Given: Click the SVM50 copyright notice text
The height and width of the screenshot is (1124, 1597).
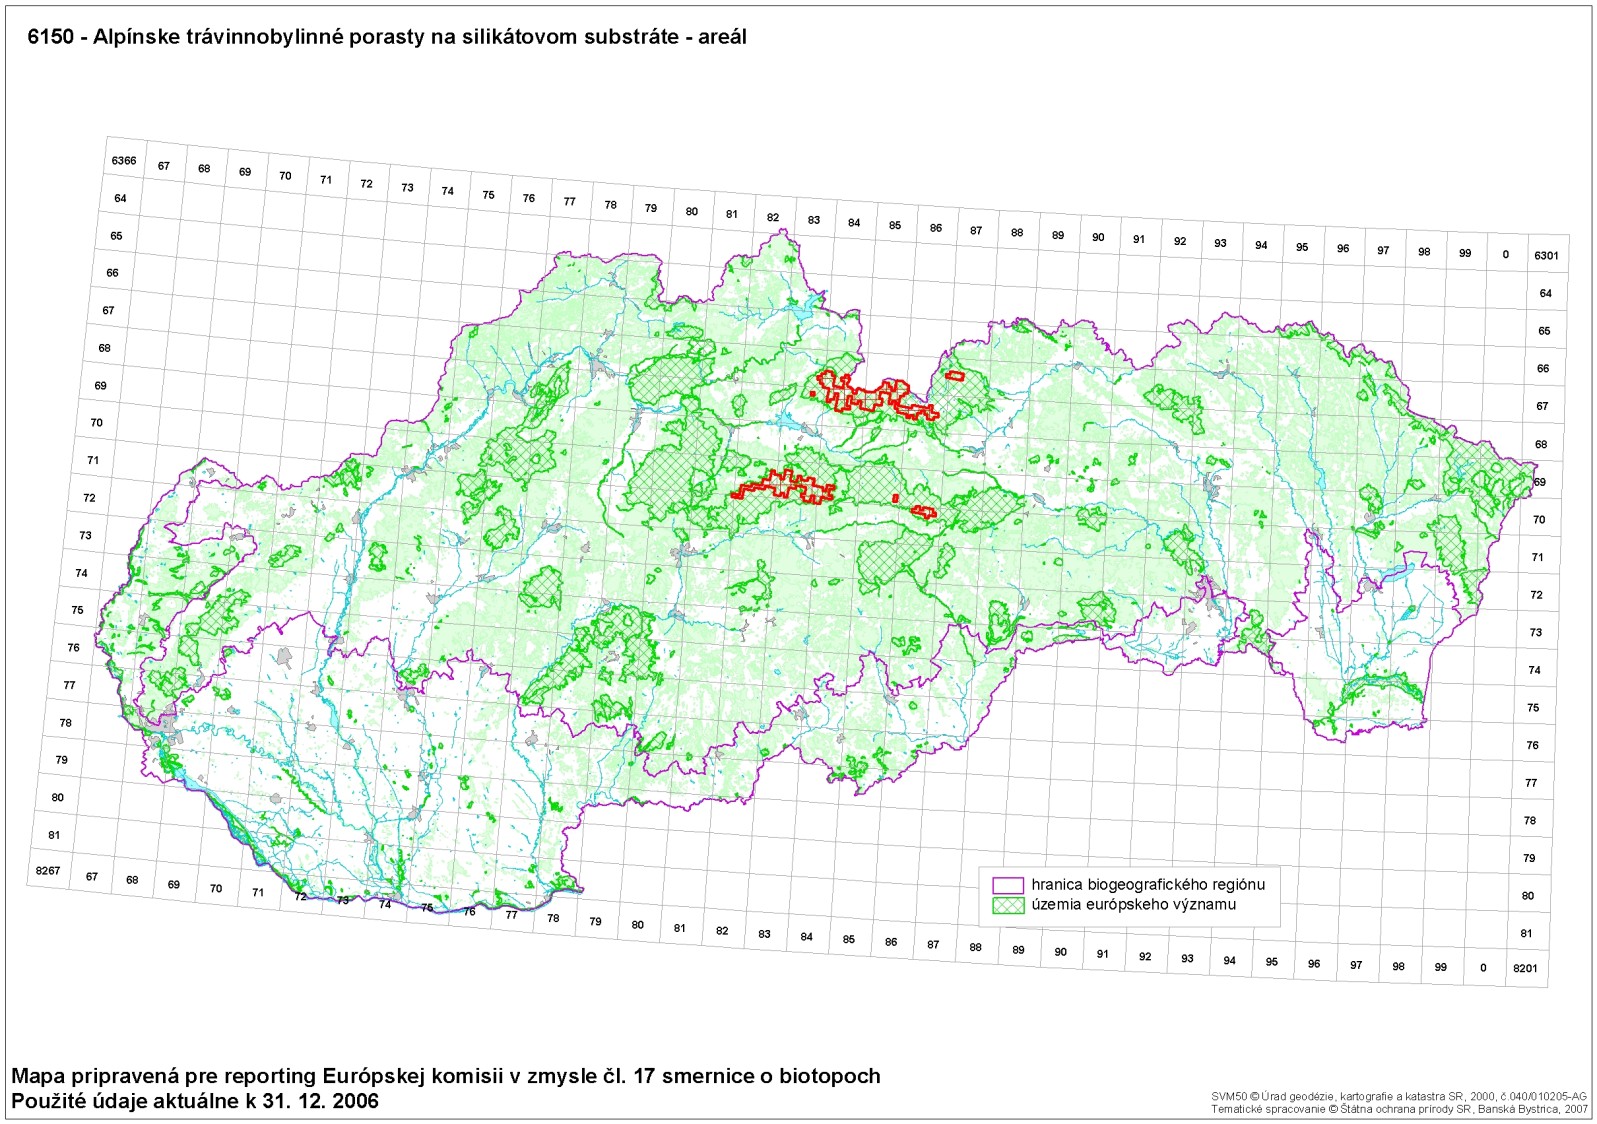Looking at the screenshot, I should [x=1398, y=1097].
